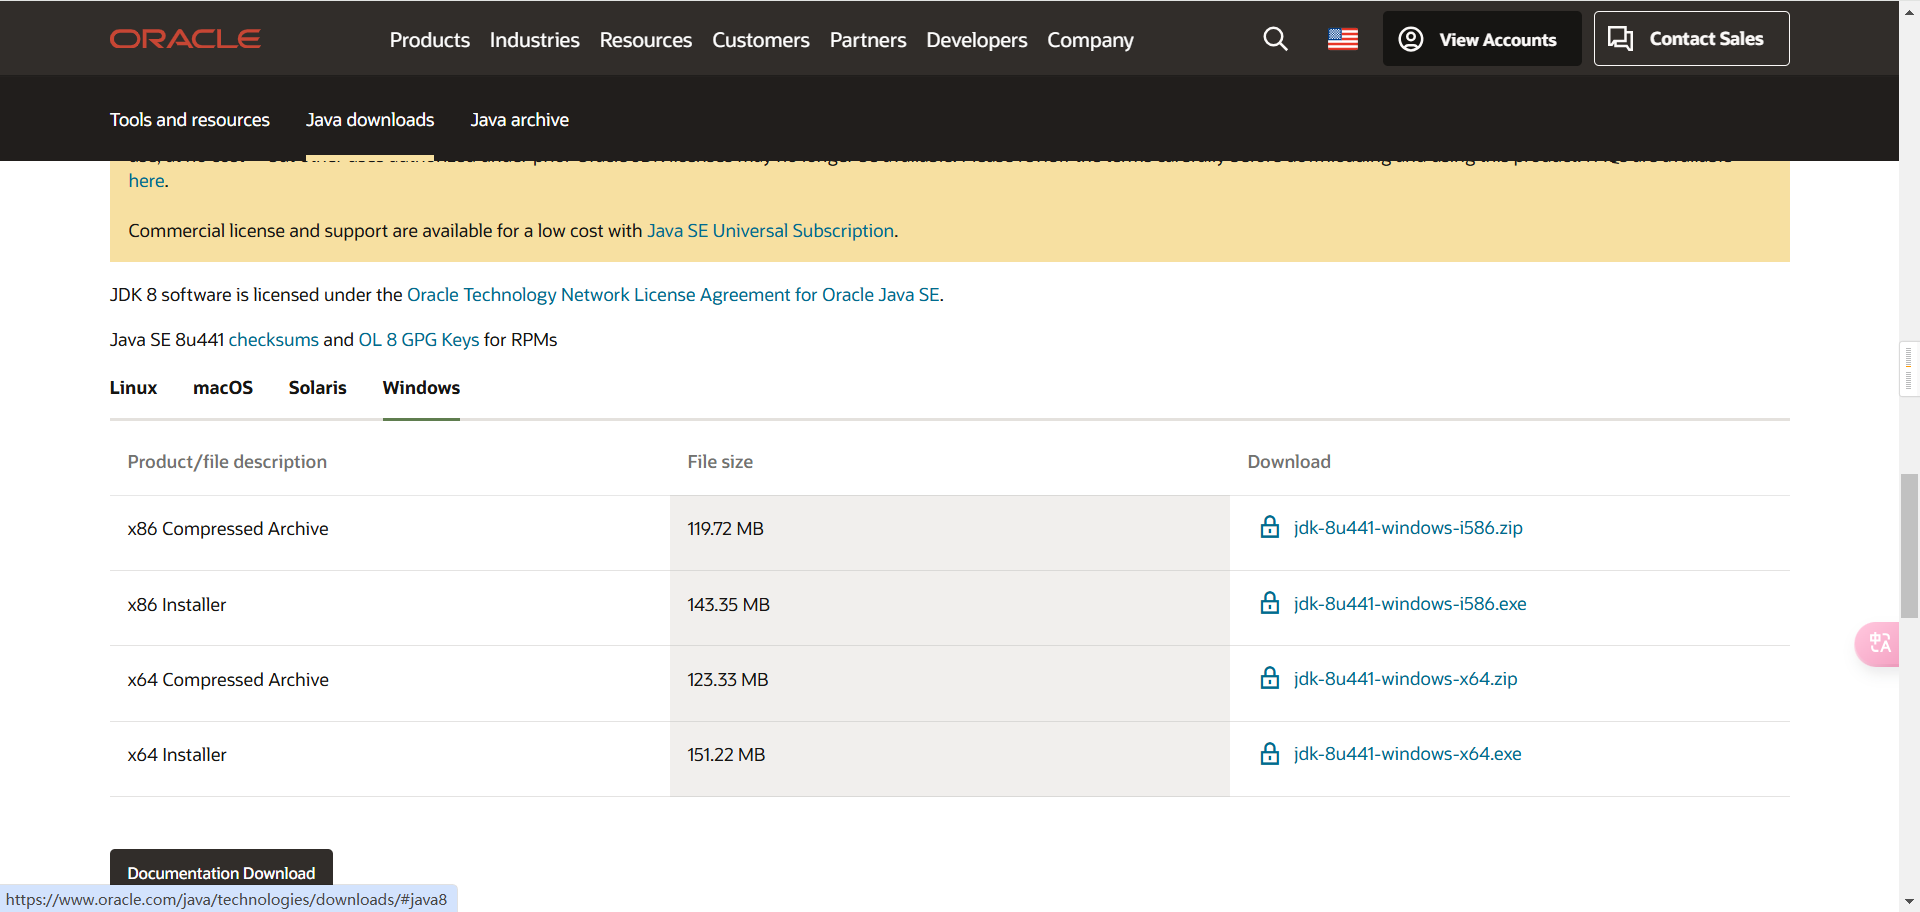Click the lock icon beside jdk-8u441-windows-x64.exe

click(1269, 754)
